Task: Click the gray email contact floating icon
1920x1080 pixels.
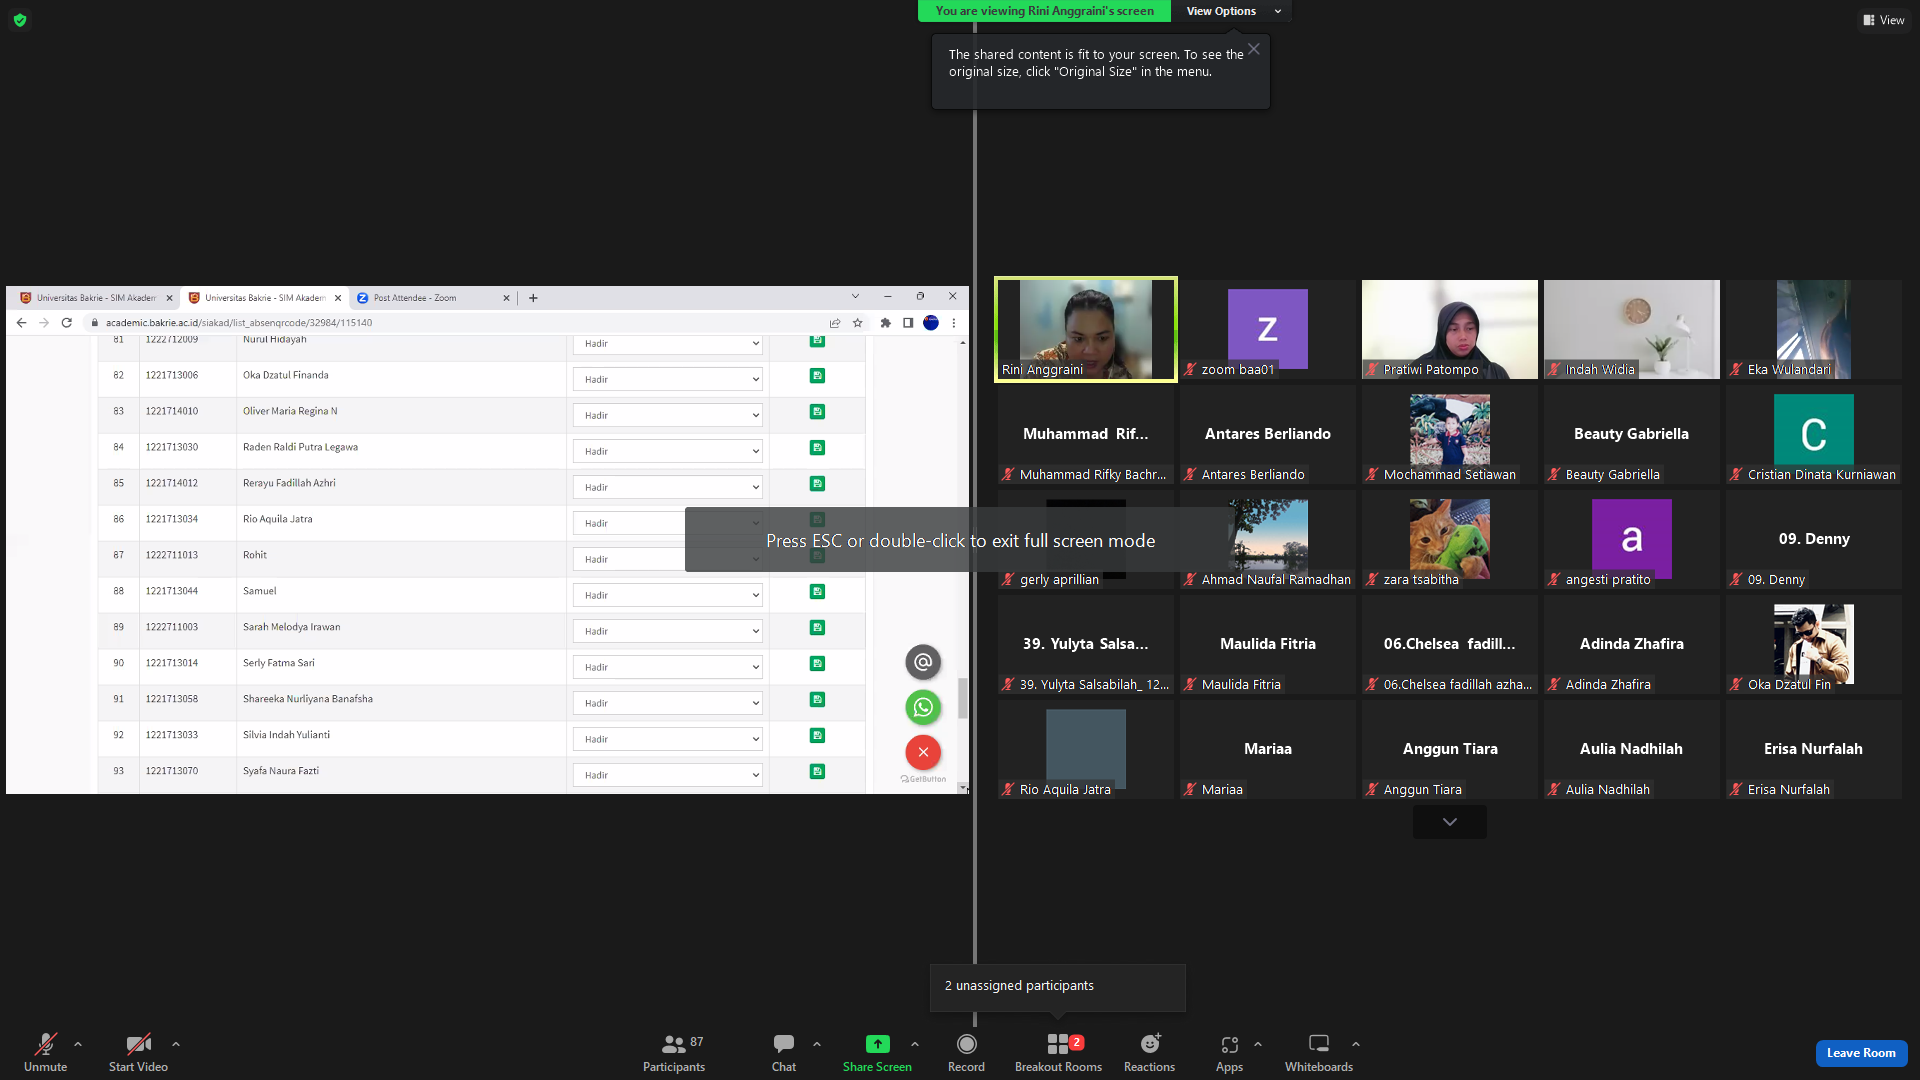Action: [923, 662]
